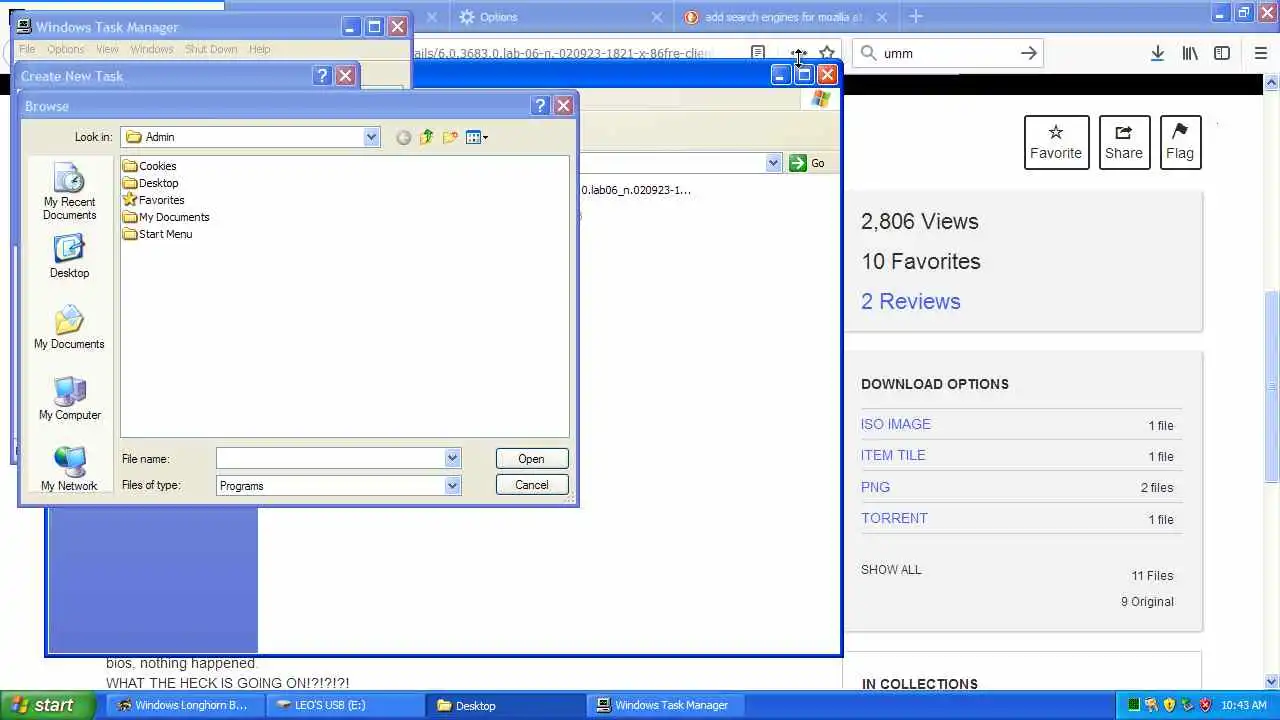Open My Network in Browse sidebar
This screenshot has width=1280, height=720.
pyautogui.click(x=69, y=470)
